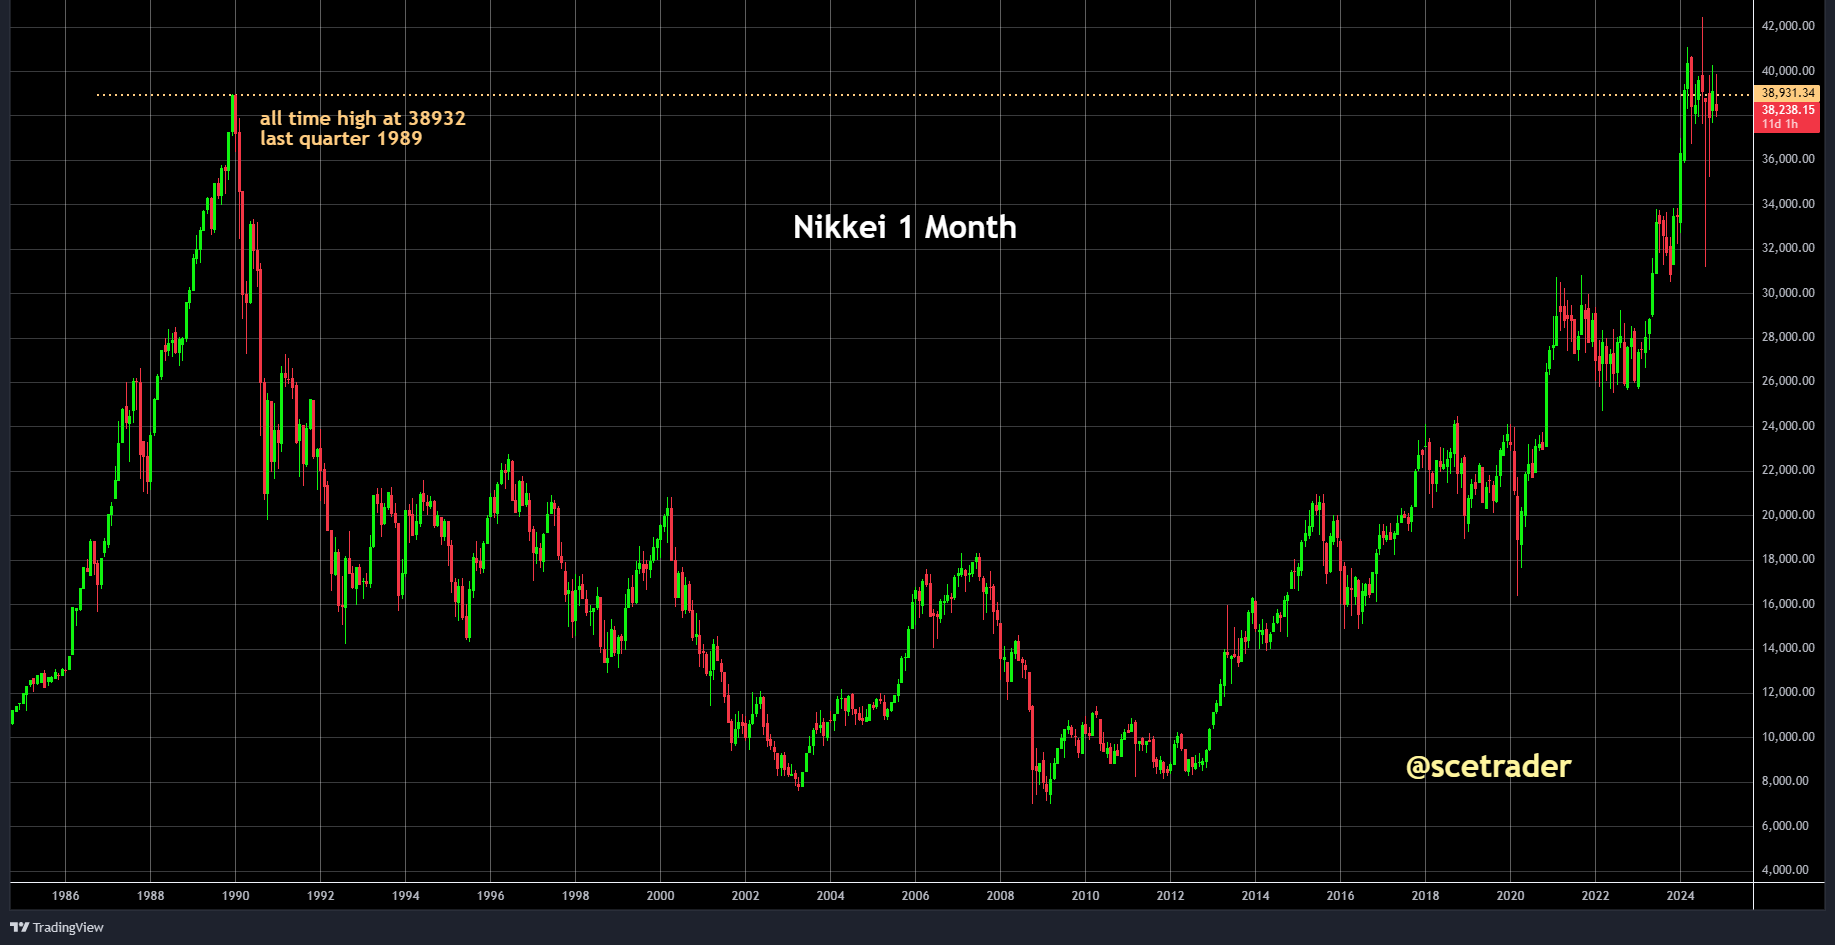This screenshot has width=1835, height=945.
Task: Click the 2000 time axis label
Action: [x=661, y=896]
